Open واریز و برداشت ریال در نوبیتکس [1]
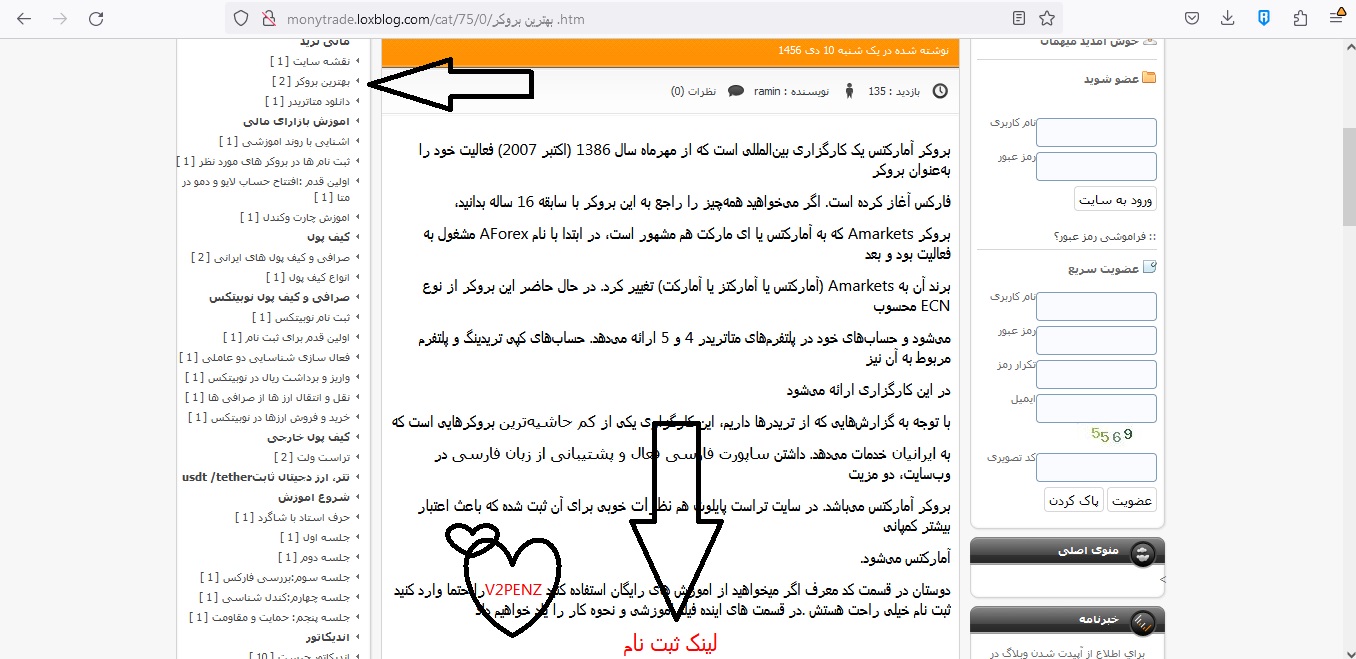 267,377
